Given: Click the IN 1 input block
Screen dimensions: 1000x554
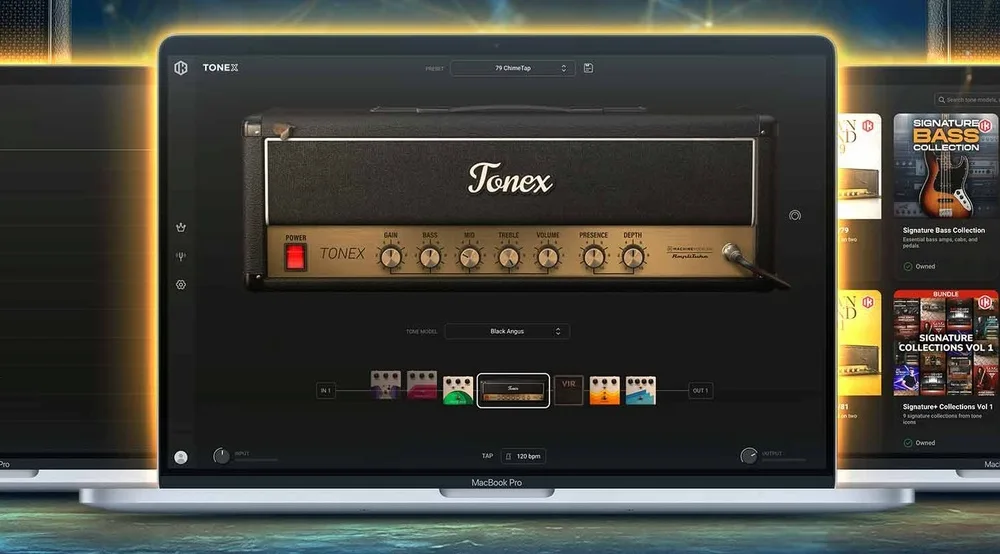Looking at the screenshot, I should click(326, 391).
